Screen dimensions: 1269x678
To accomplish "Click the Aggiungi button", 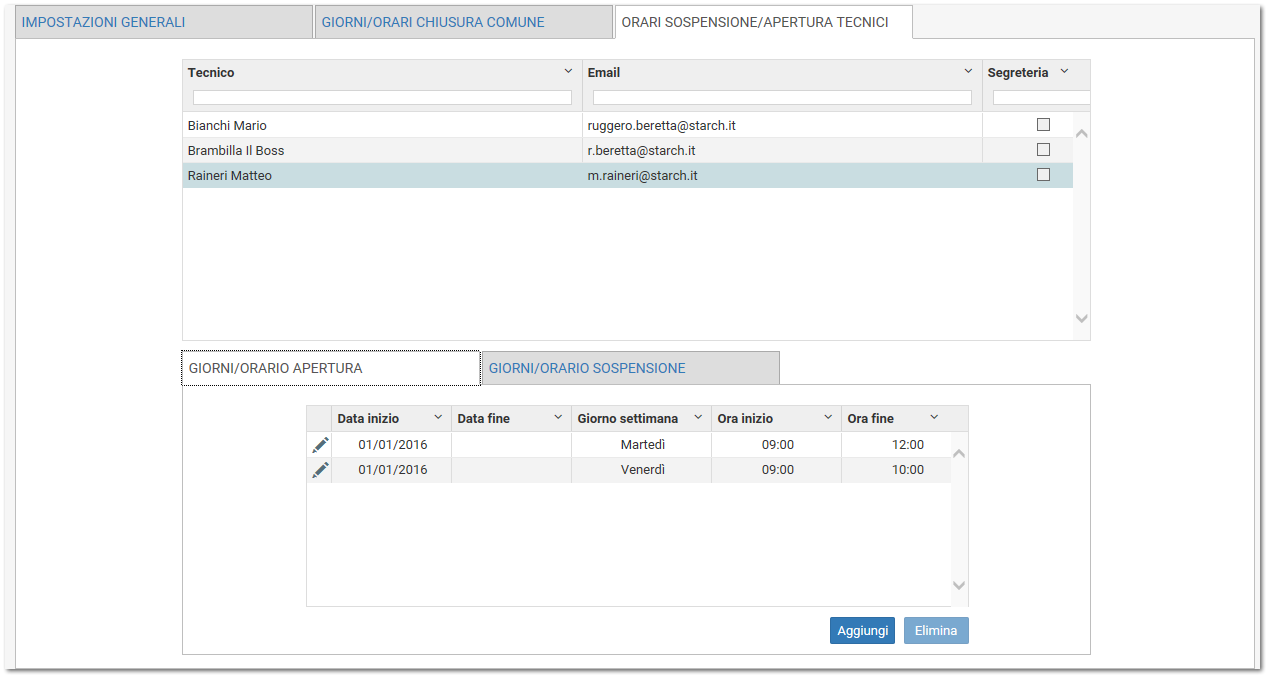I will pyautogui.click(x=862, y=631).
